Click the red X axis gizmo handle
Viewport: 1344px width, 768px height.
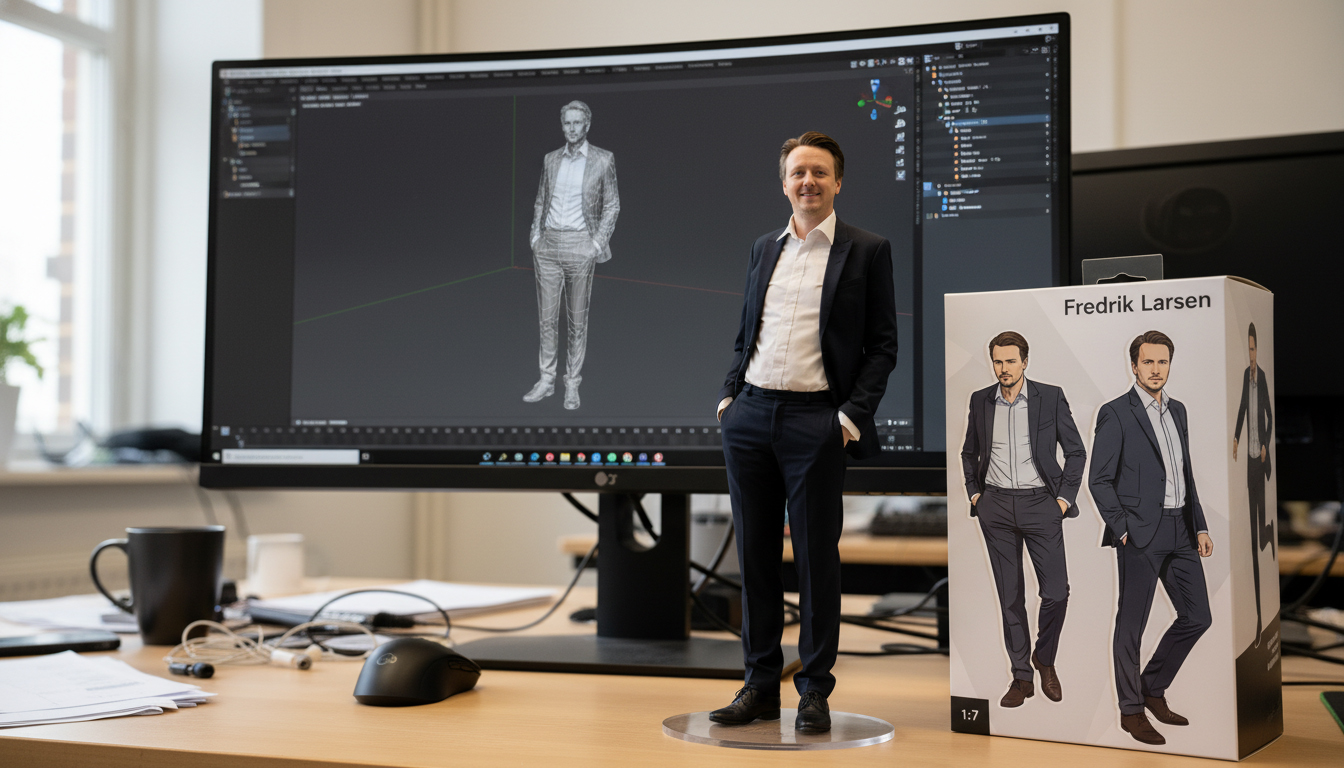887,100
